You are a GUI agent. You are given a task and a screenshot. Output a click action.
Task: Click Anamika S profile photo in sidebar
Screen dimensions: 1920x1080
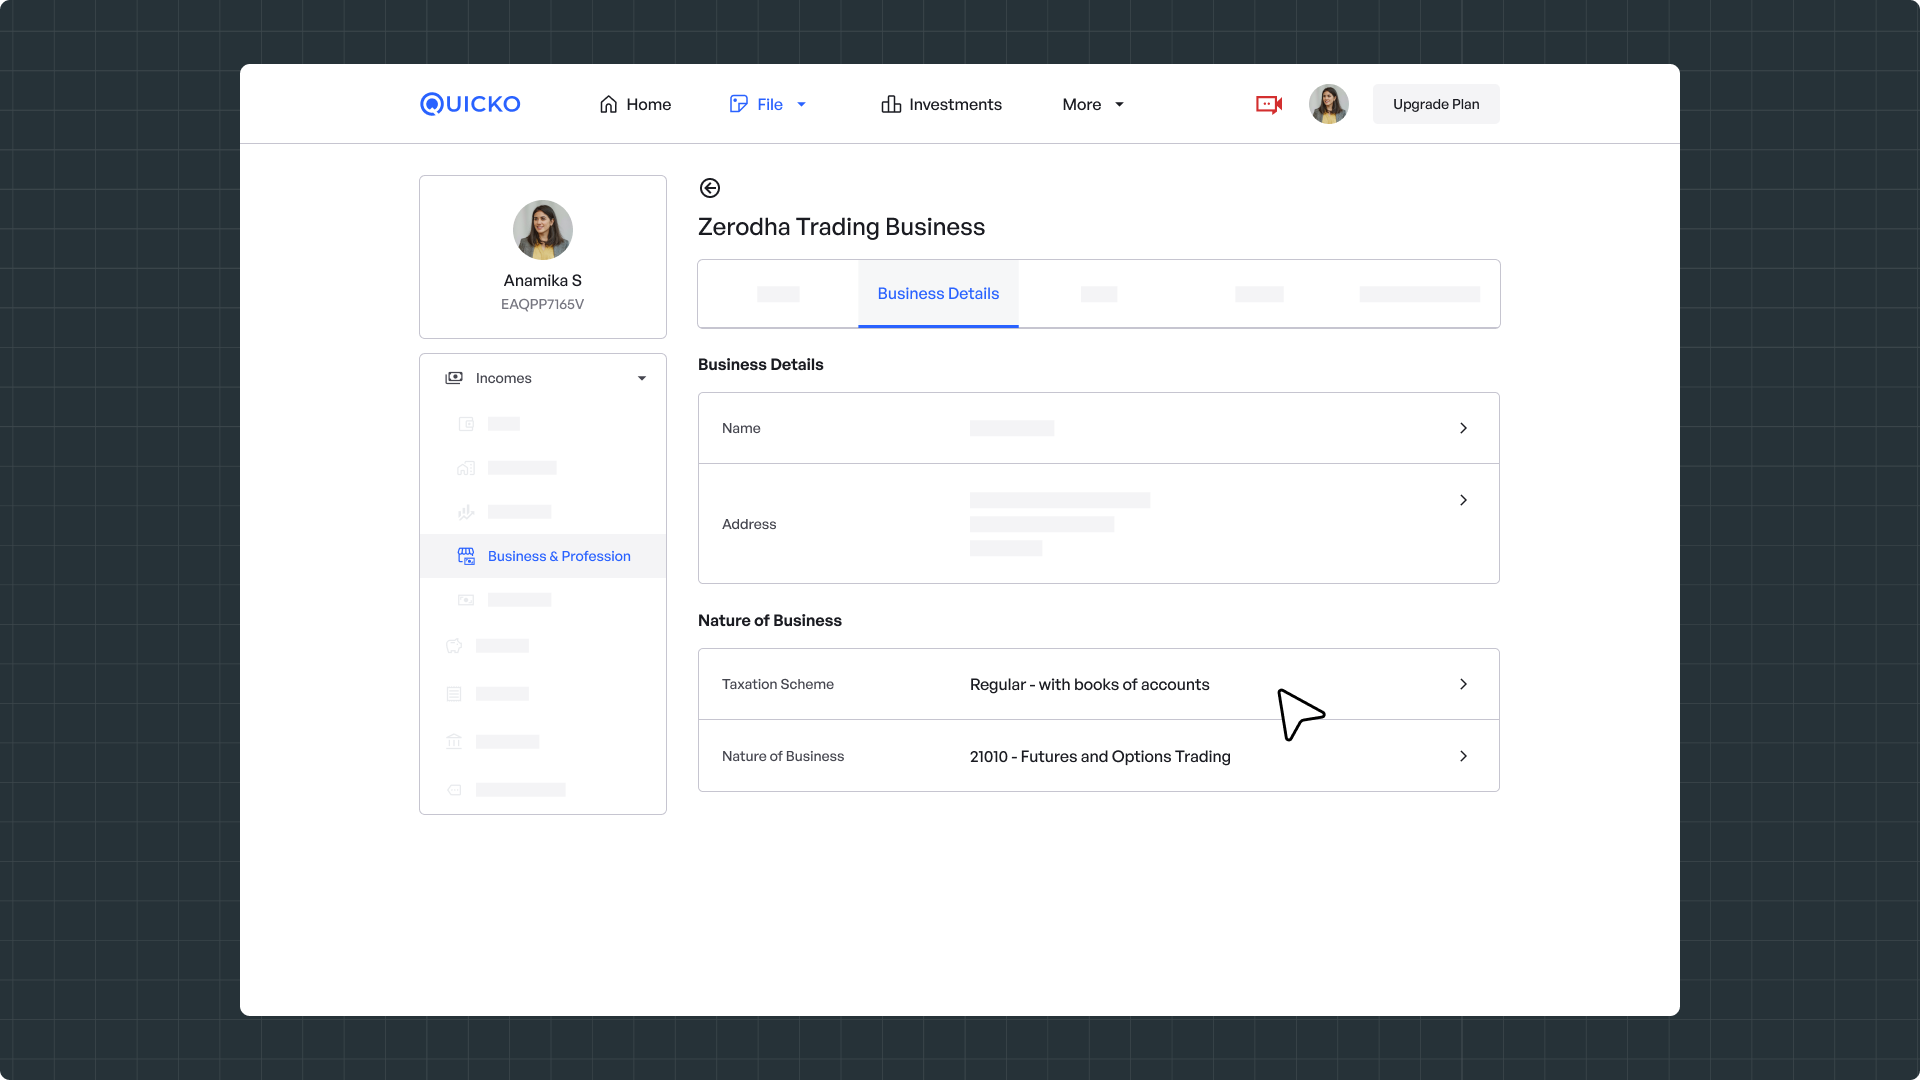click(x=543, y=230)
